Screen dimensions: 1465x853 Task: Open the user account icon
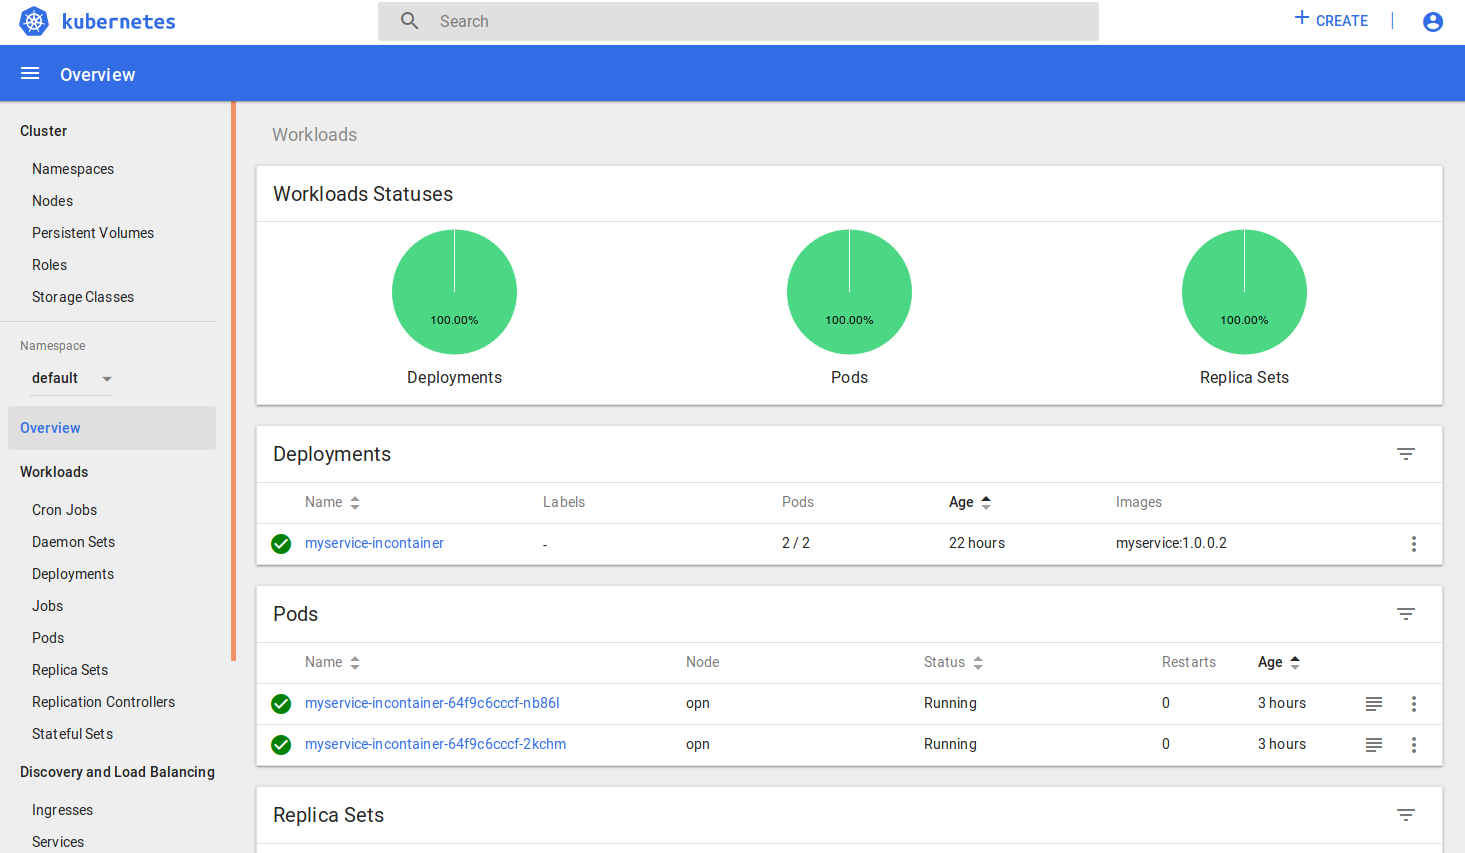[1433, 21]
